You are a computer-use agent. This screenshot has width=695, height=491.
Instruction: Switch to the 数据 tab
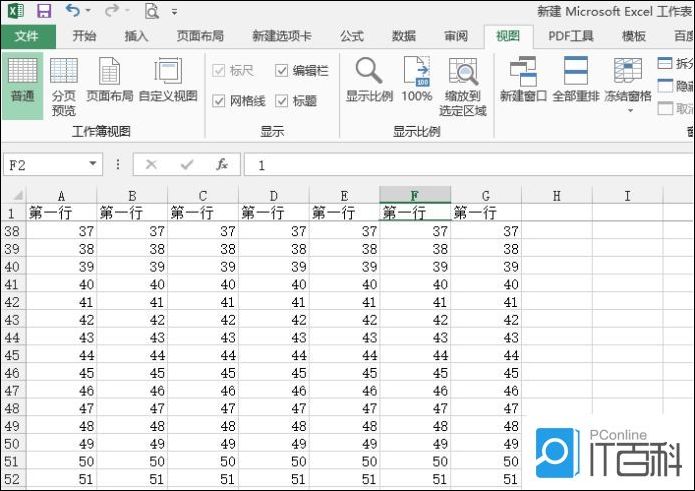click(x=404, y=36)
